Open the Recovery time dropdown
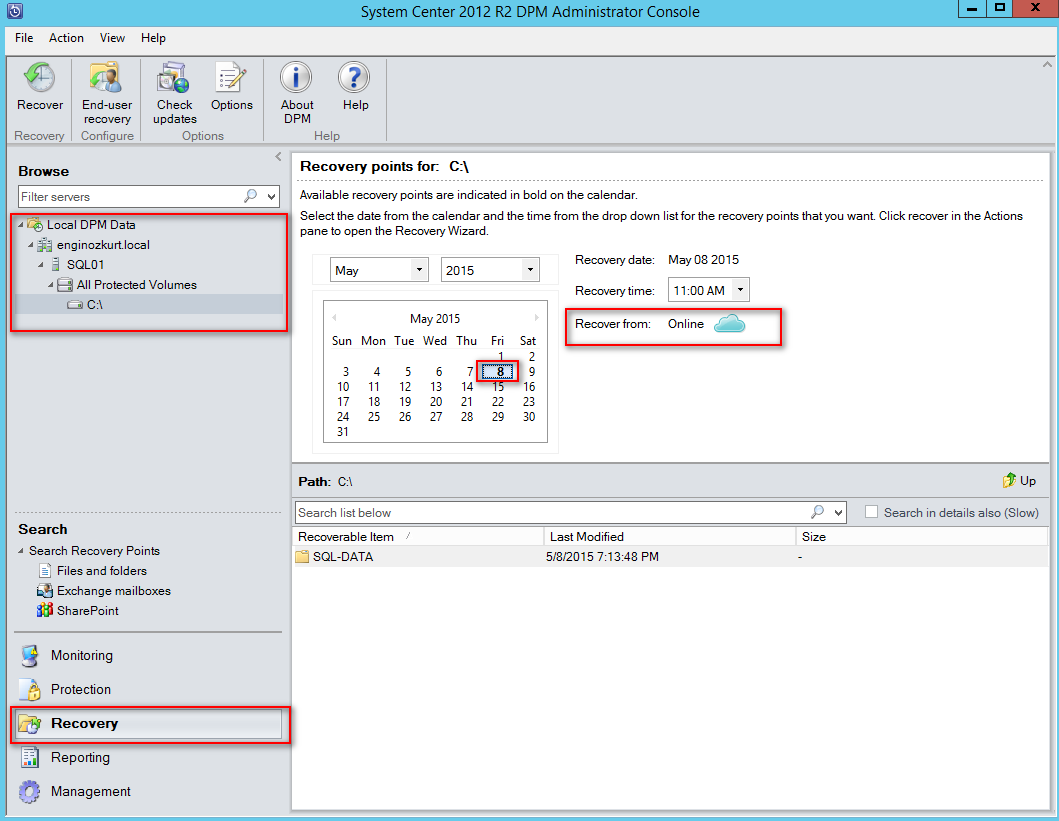 (740, 291)
